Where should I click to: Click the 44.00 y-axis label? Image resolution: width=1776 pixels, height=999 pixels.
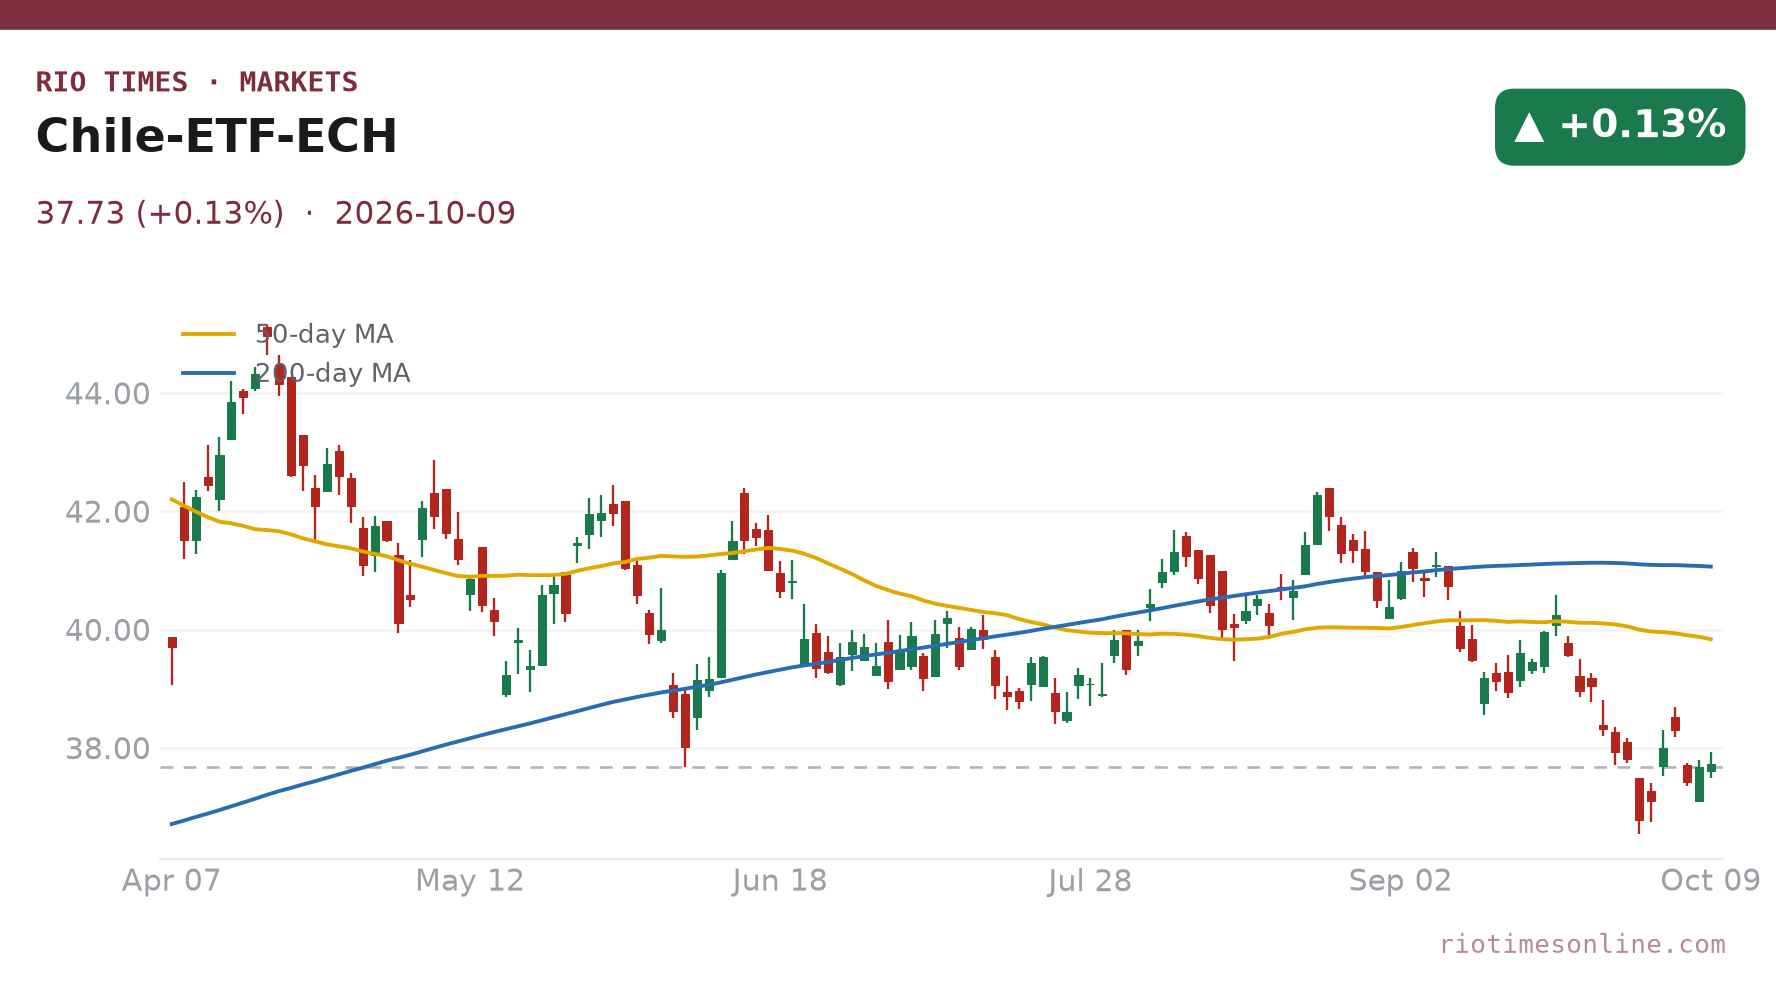[108, 394]
